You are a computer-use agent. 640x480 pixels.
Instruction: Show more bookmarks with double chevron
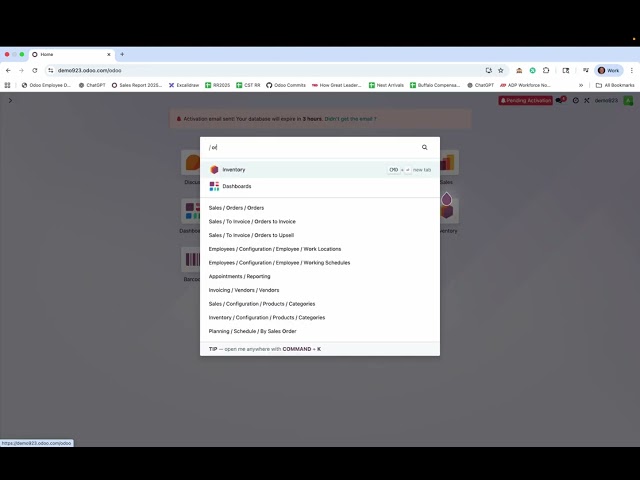pyautogui.click(x=581, y=85)
